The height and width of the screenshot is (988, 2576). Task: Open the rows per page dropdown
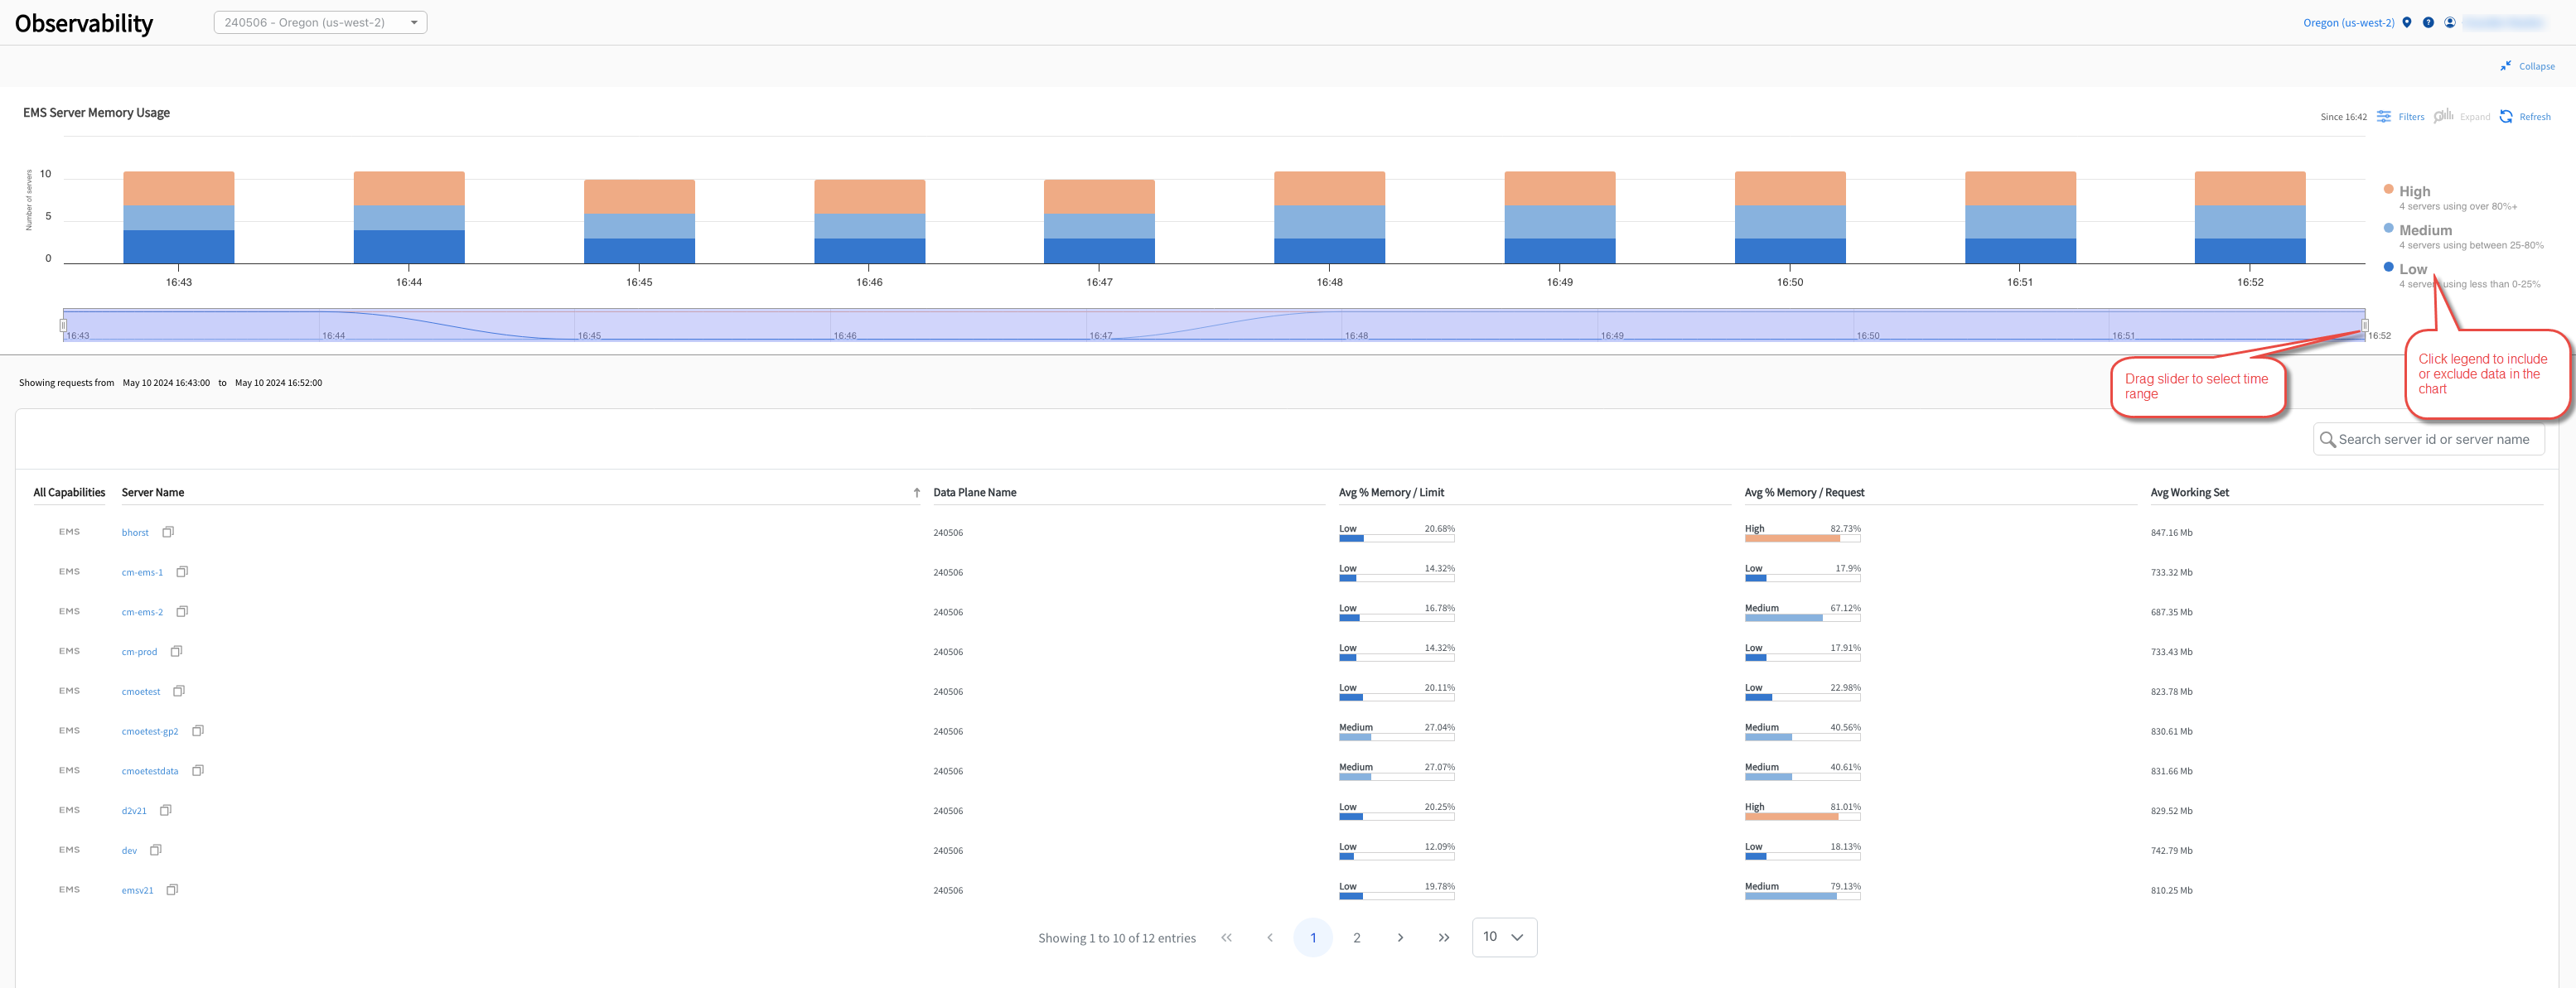(1503, 937)
